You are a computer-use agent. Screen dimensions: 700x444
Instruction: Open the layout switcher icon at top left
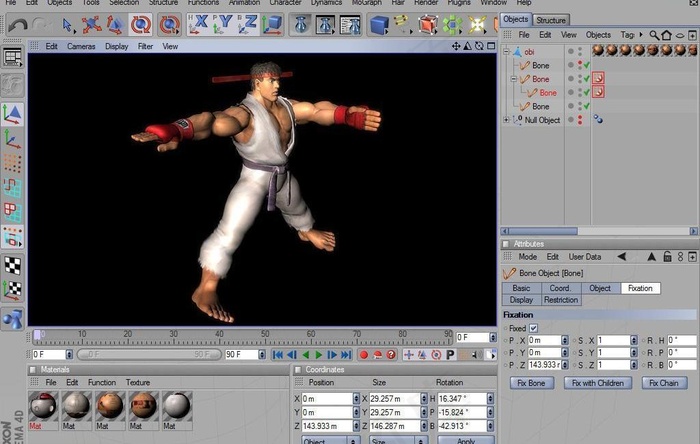(12, 58)
